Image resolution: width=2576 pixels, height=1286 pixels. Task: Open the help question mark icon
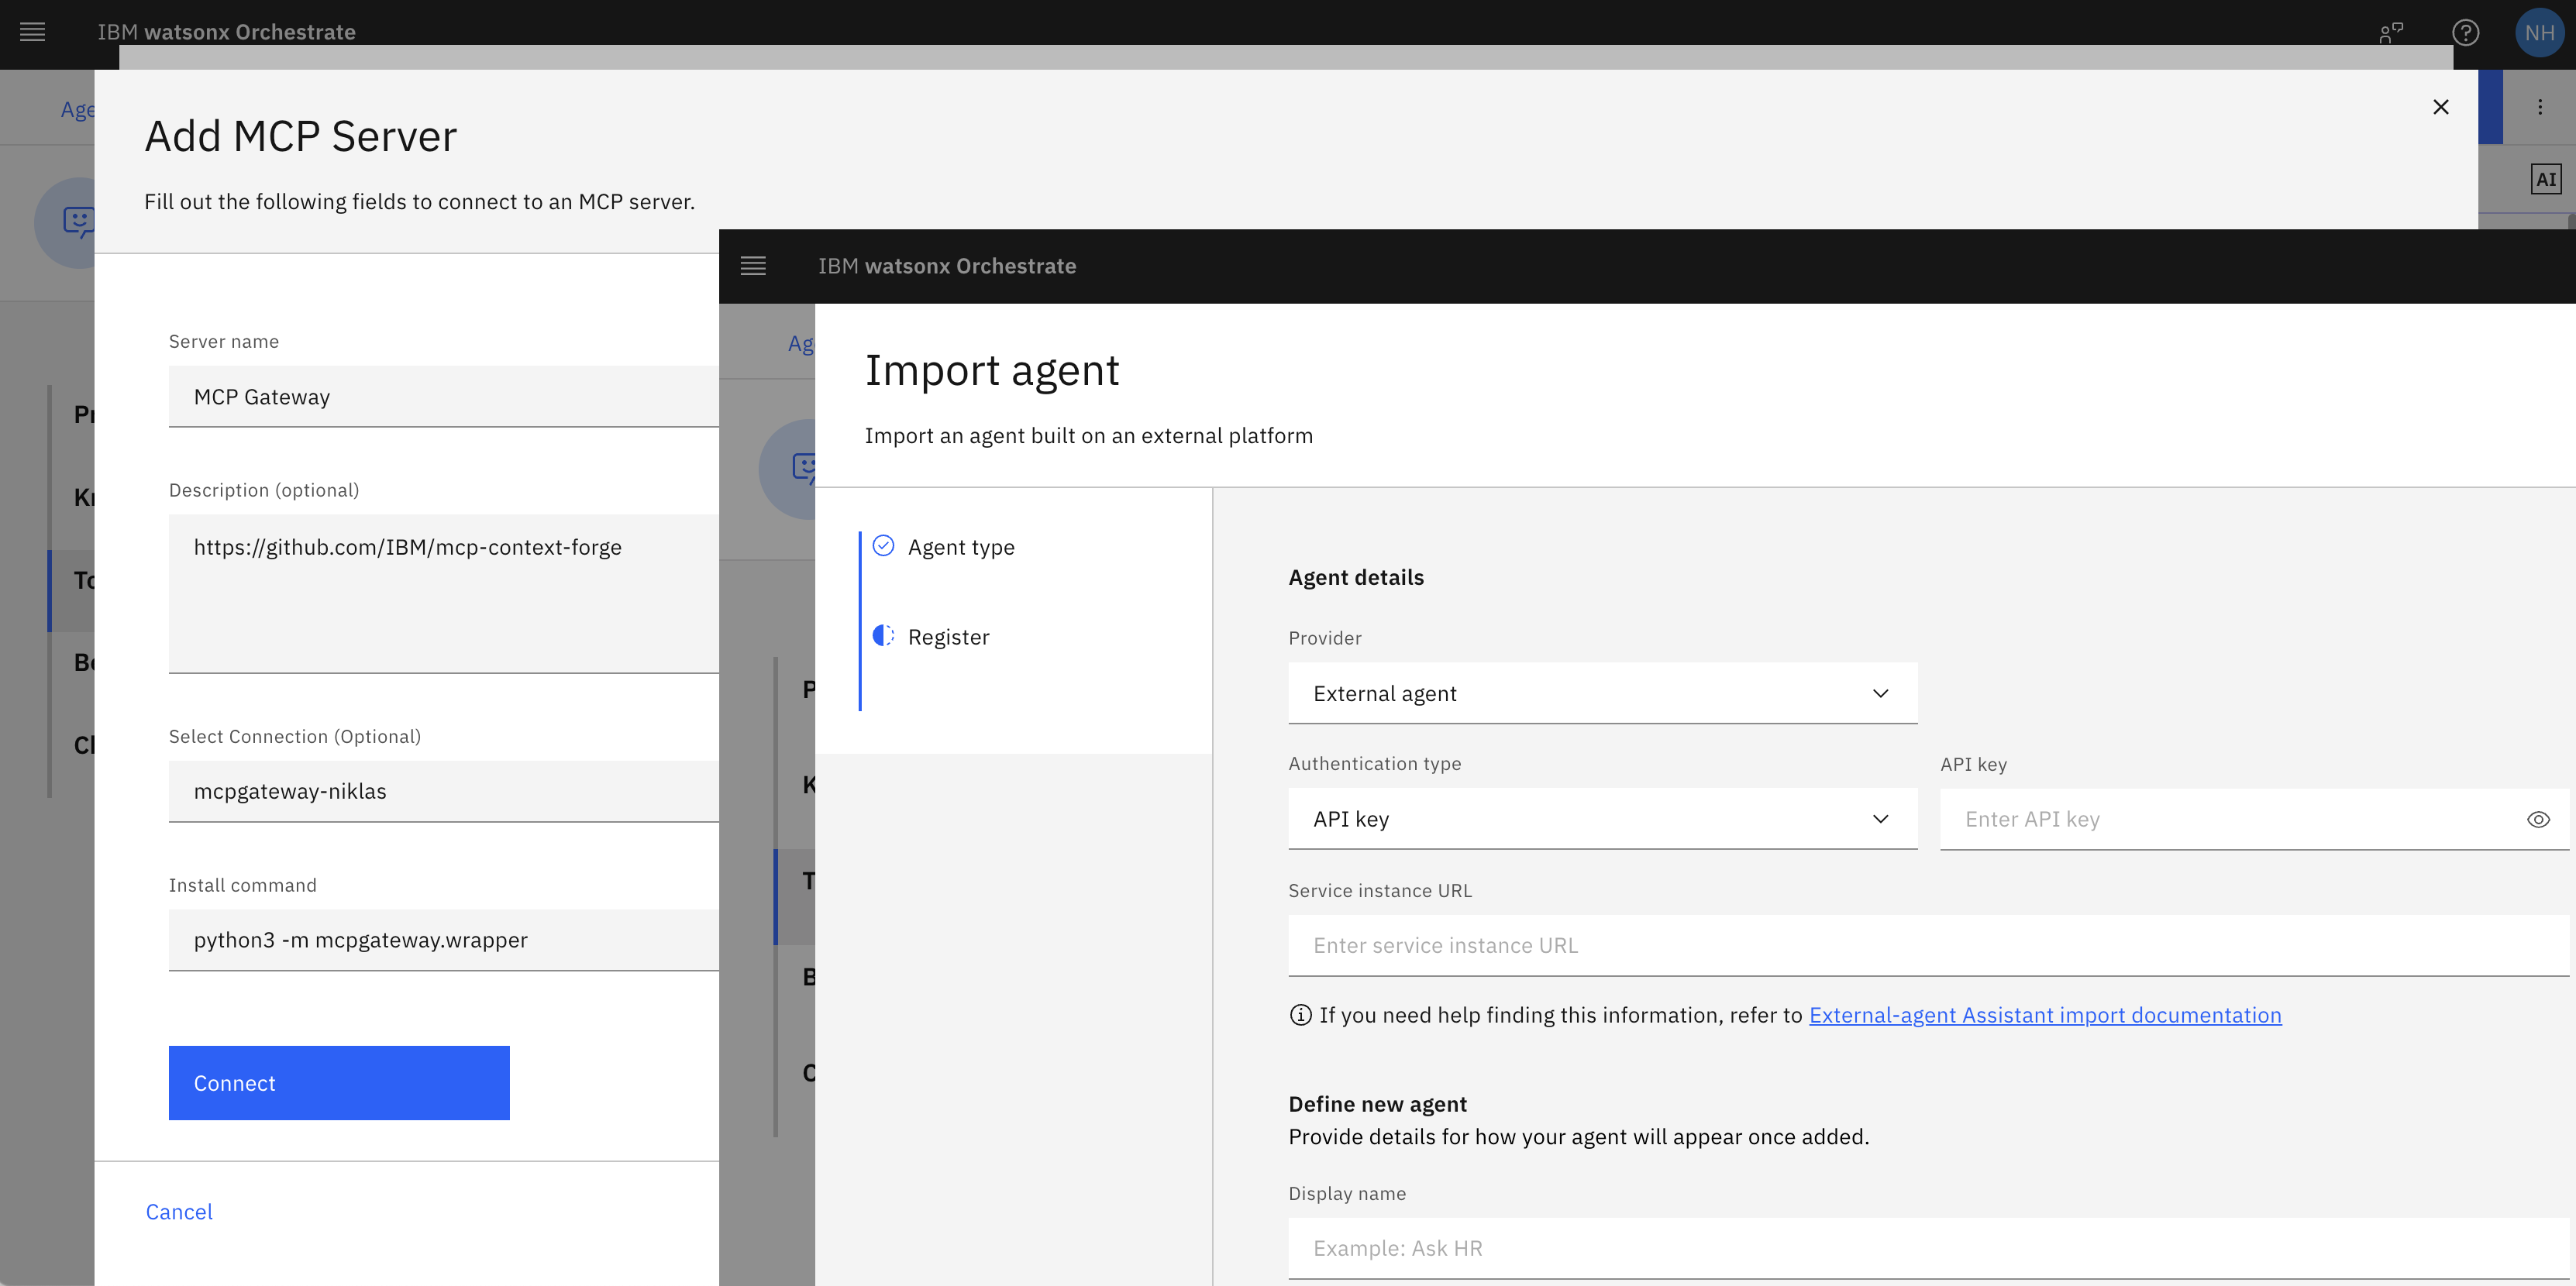(2465, 33)
